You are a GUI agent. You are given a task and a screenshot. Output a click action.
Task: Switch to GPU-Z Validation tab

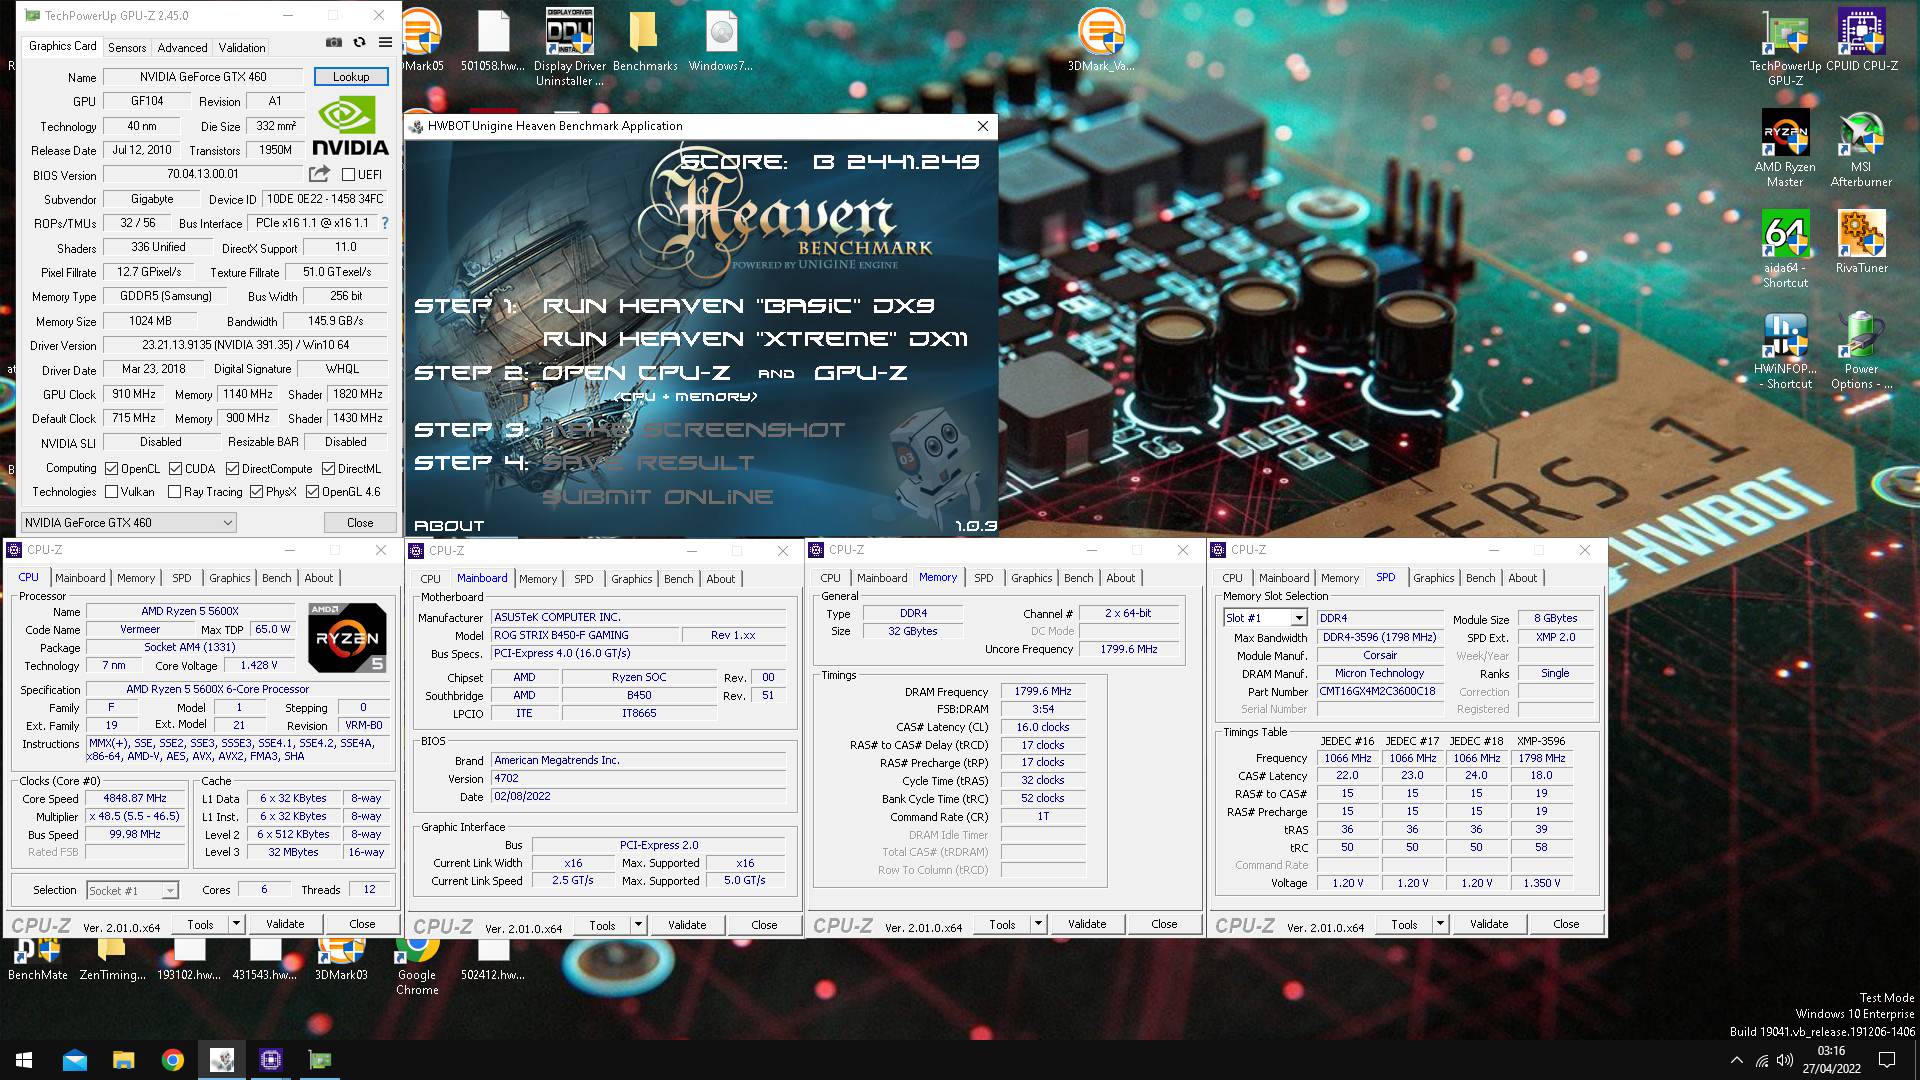[242, 47]
